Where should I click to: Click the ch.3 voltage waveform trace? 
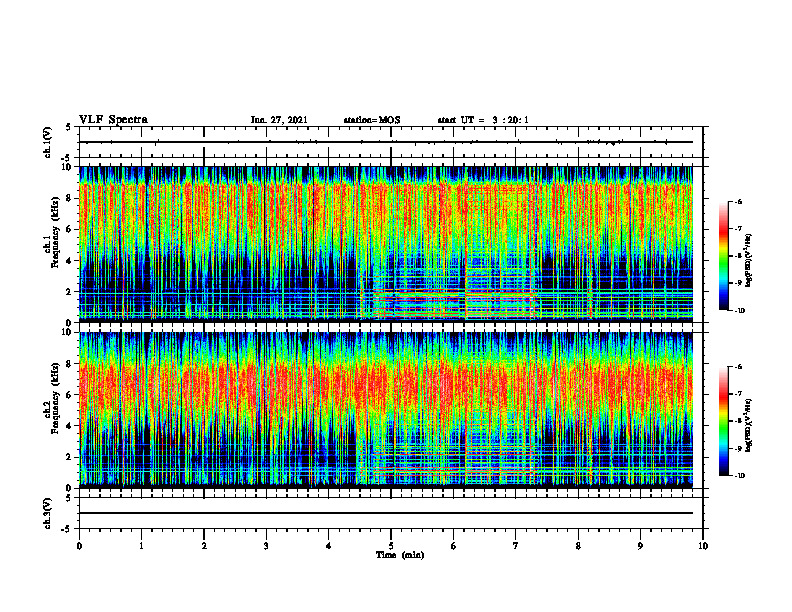[385, 513]
